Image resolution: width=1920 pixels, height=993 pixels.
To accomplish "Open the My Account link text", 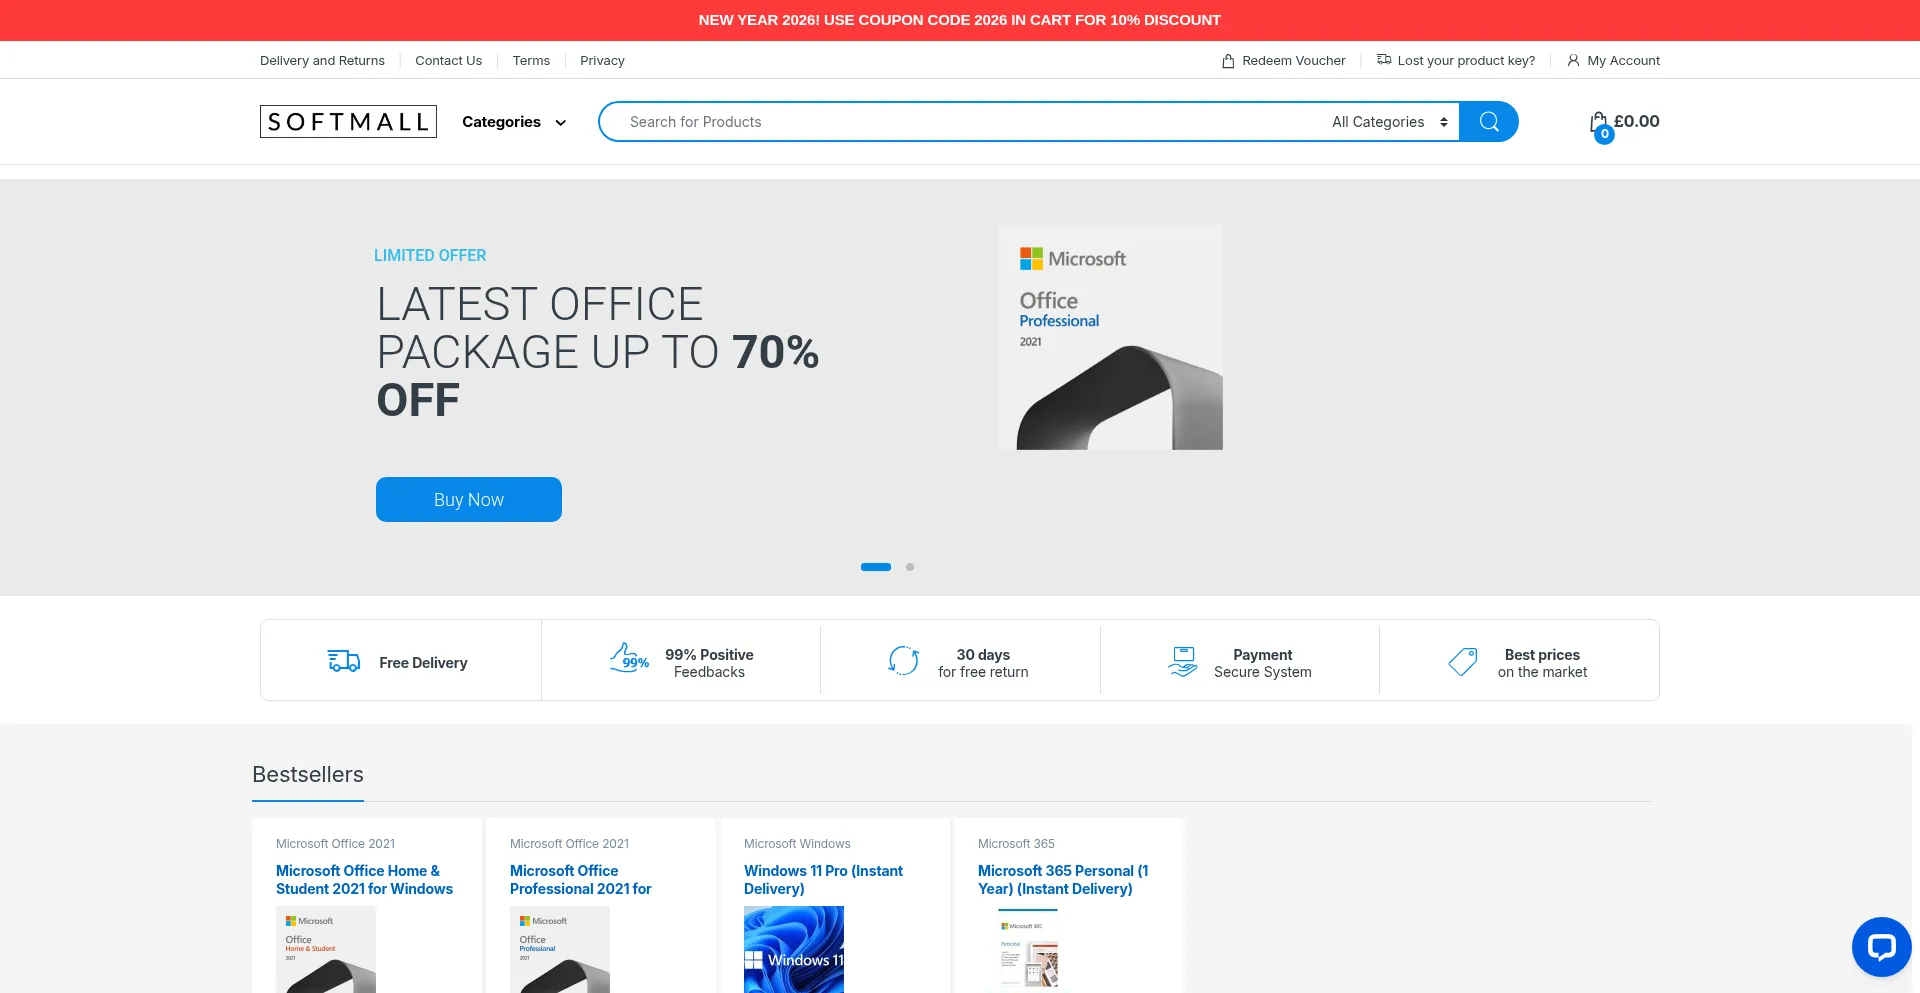I will click(1623, 61).
